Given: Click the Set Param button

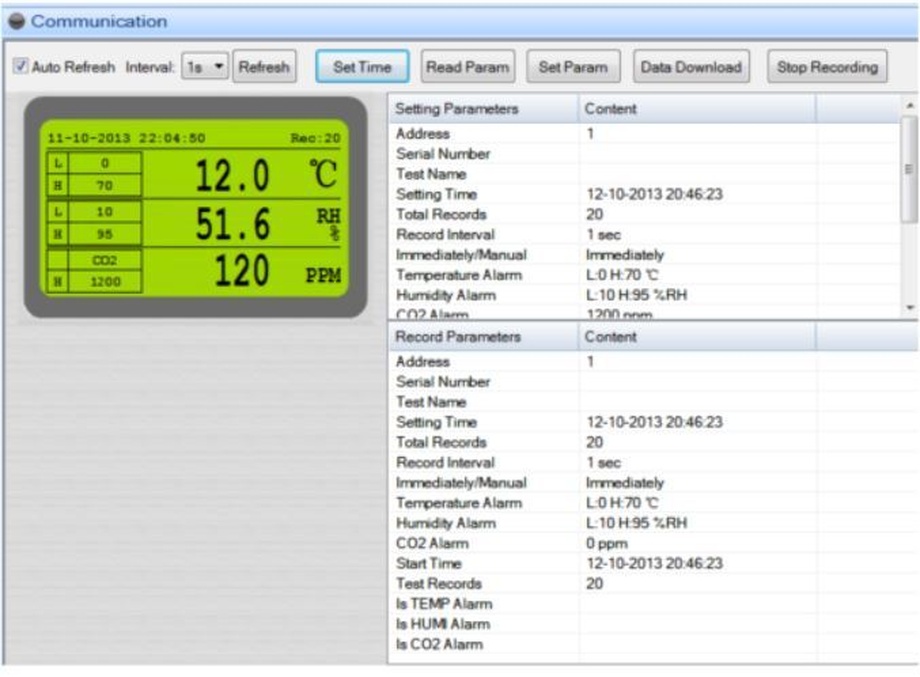Looking at the screenshot, I should (x=573, y=67).
